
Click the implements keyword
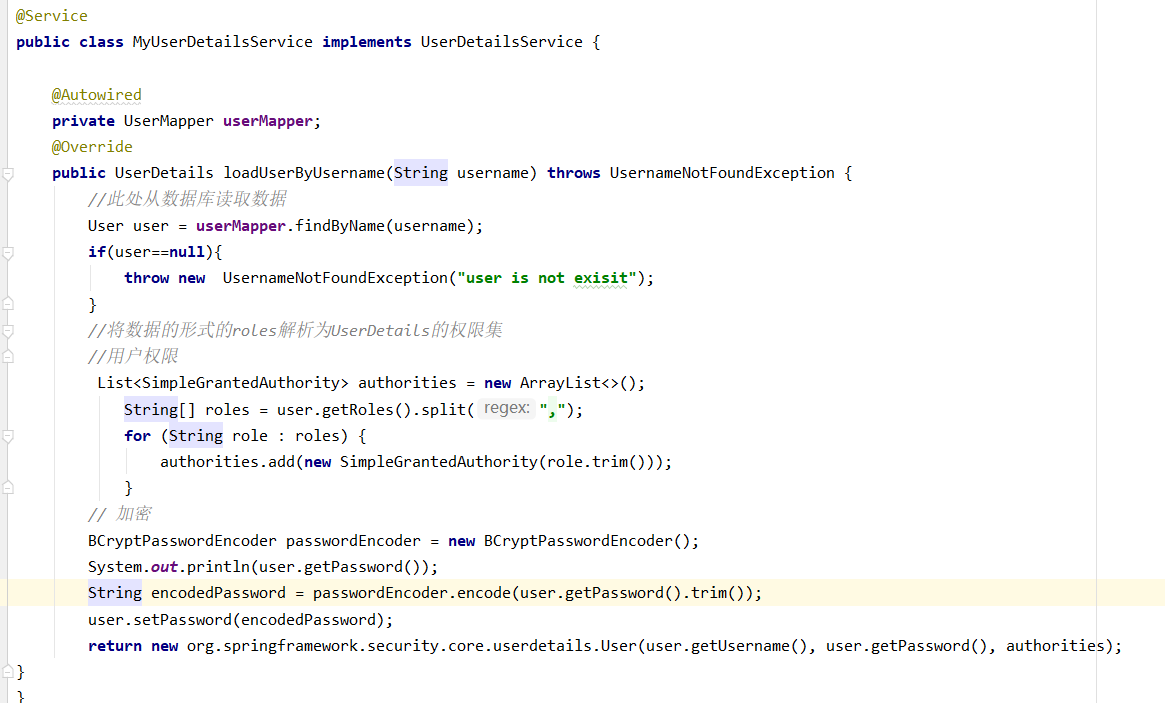coord(366,42)
